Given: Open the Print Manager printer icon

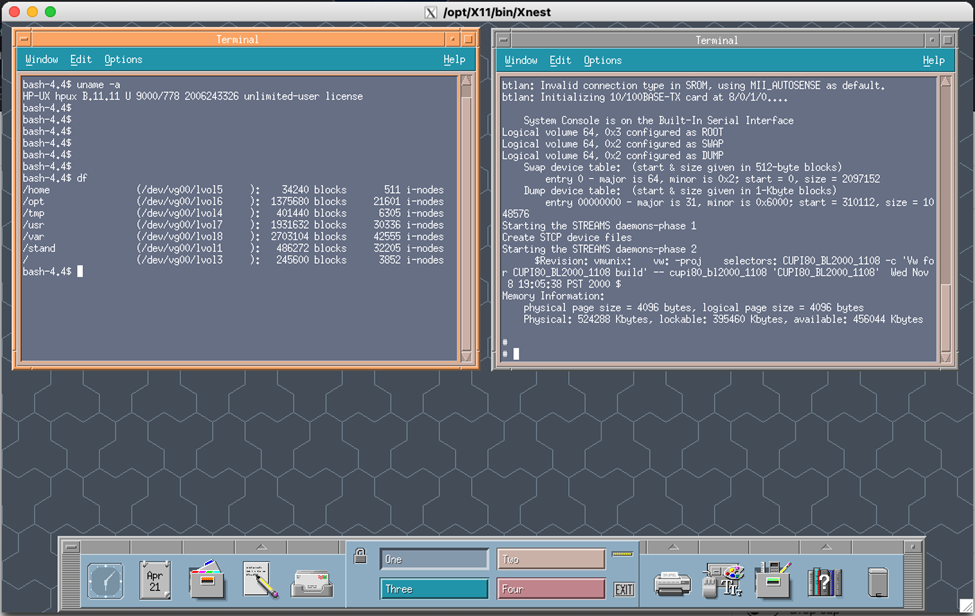Looking at the screenshot, I should pyautogui.click(x=673, y=580).
